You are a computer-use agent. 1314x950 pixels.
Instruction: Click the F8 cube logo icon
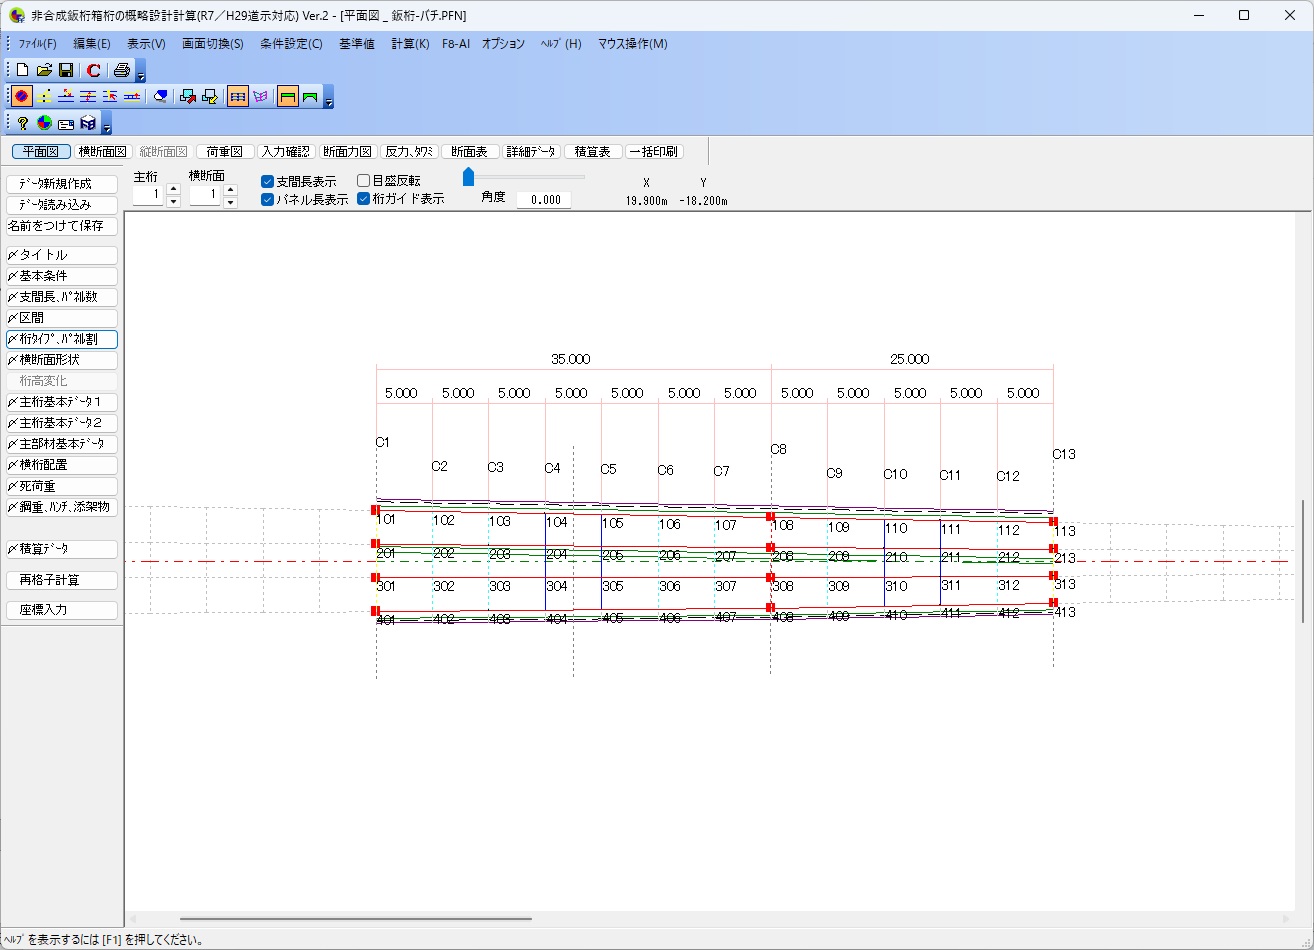tap(88, 123)
